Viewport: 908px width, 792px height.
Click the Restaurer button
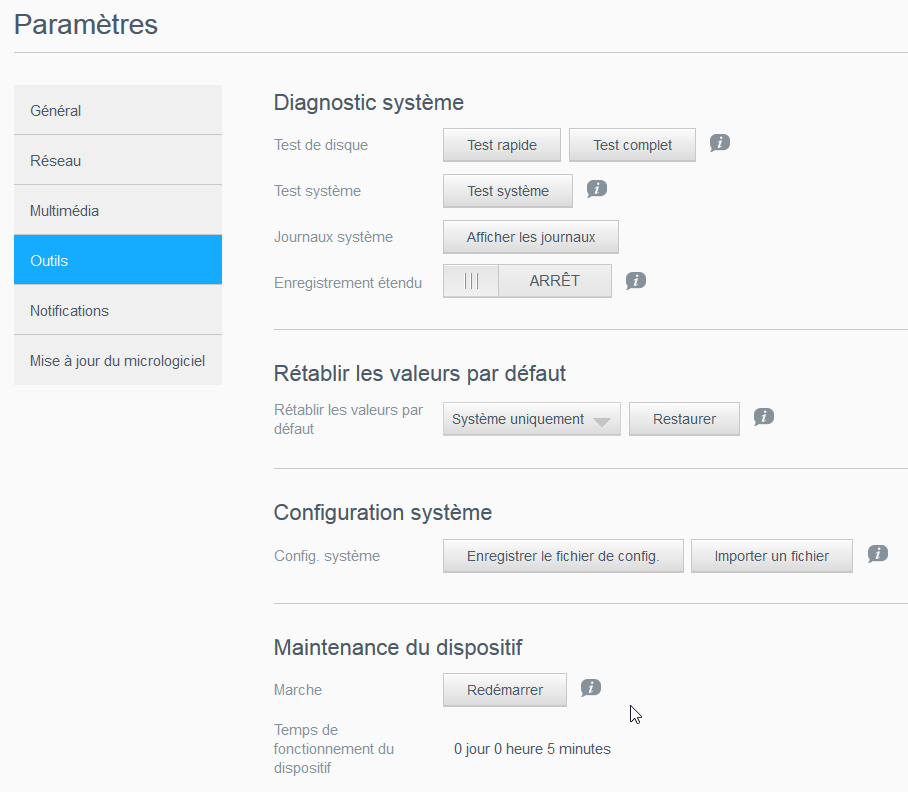pos(684,419)
